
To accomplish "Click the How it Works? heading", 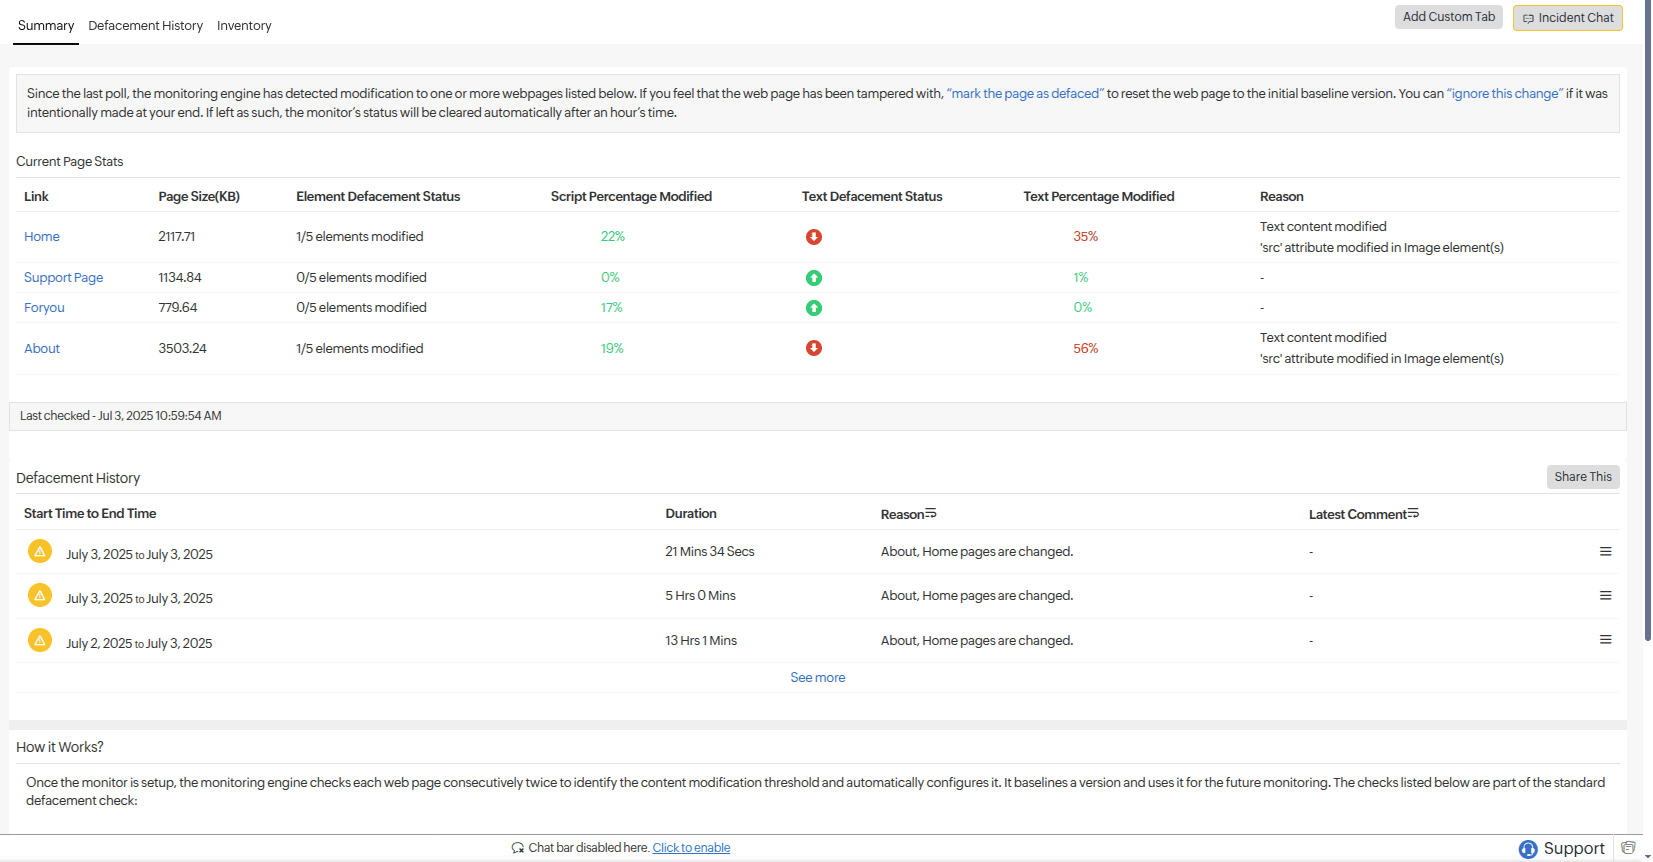I will [60, 747].
